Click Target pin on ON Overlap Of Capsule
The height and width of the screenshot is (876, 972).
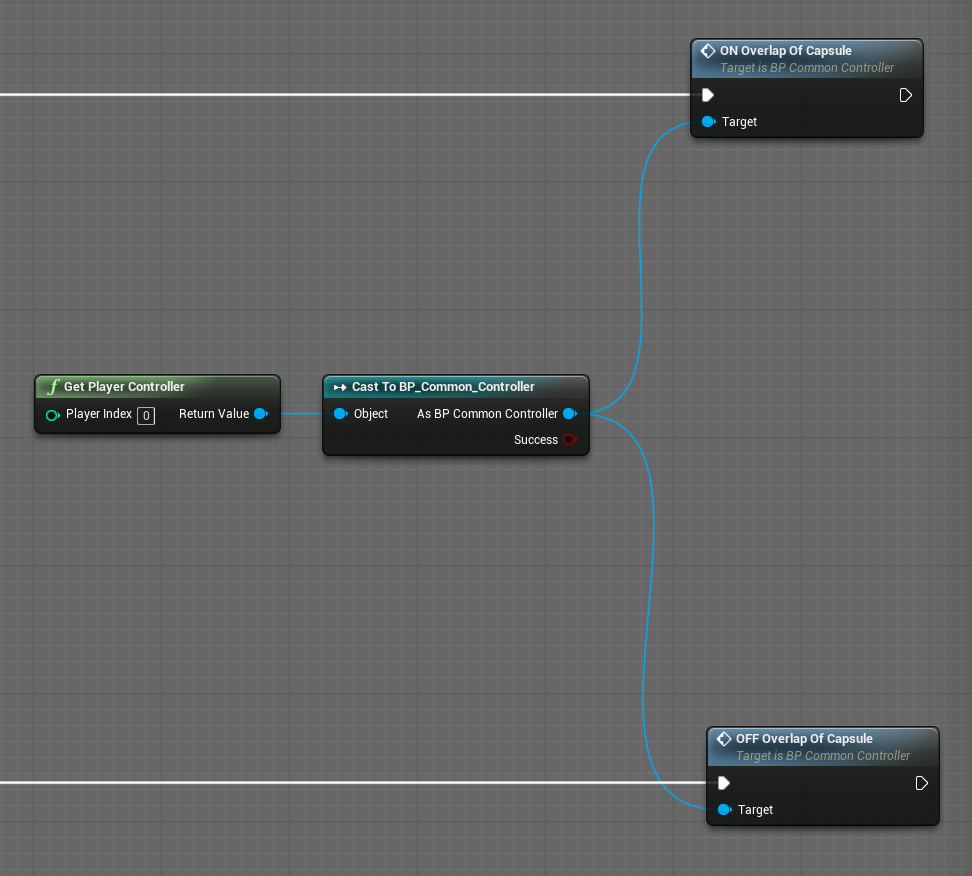(x=709, y=122)
